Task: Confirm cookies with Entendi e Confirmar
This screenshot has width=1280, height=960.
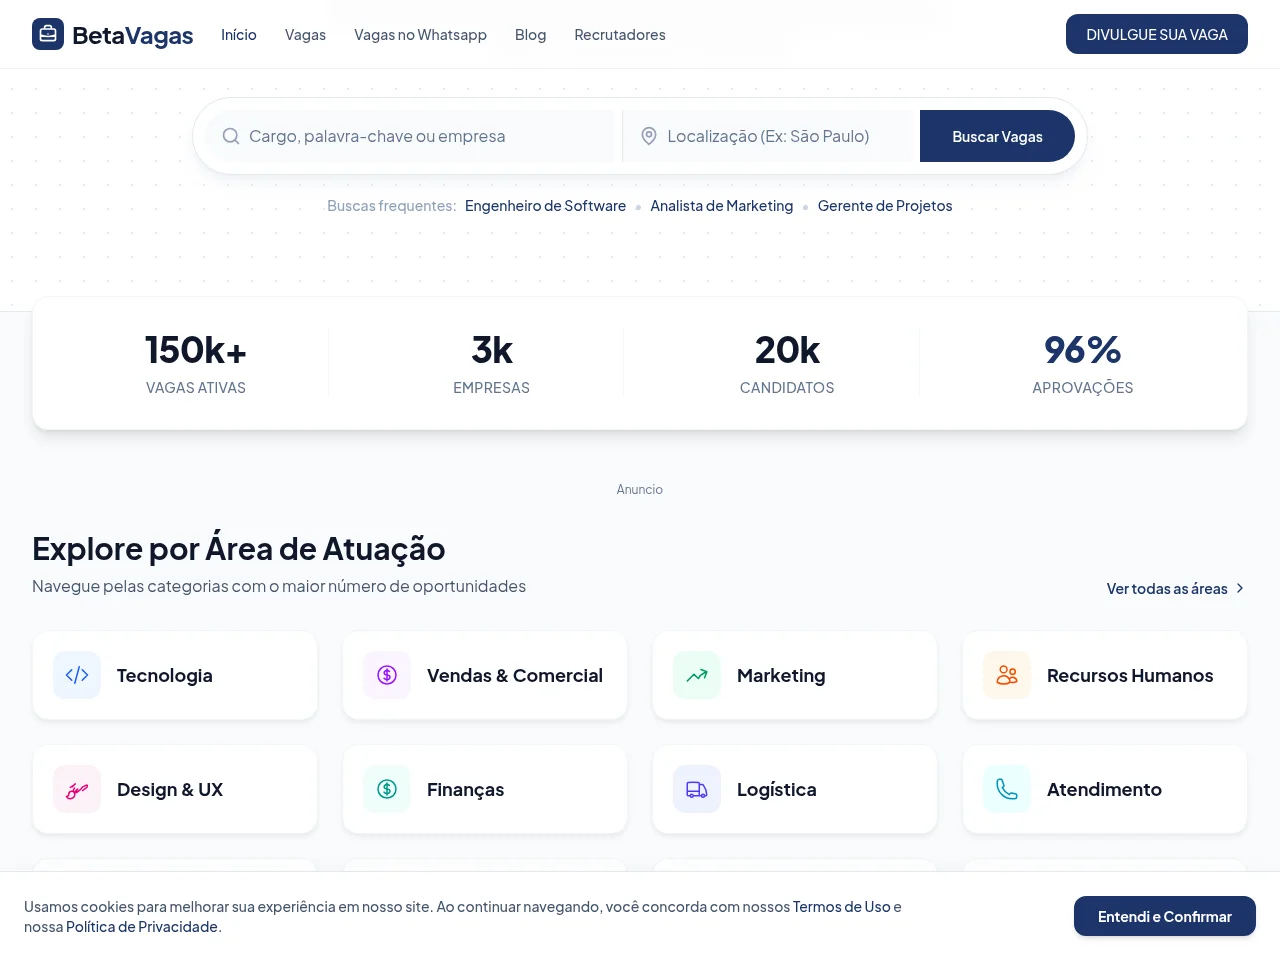Action: pos(1165,916)
